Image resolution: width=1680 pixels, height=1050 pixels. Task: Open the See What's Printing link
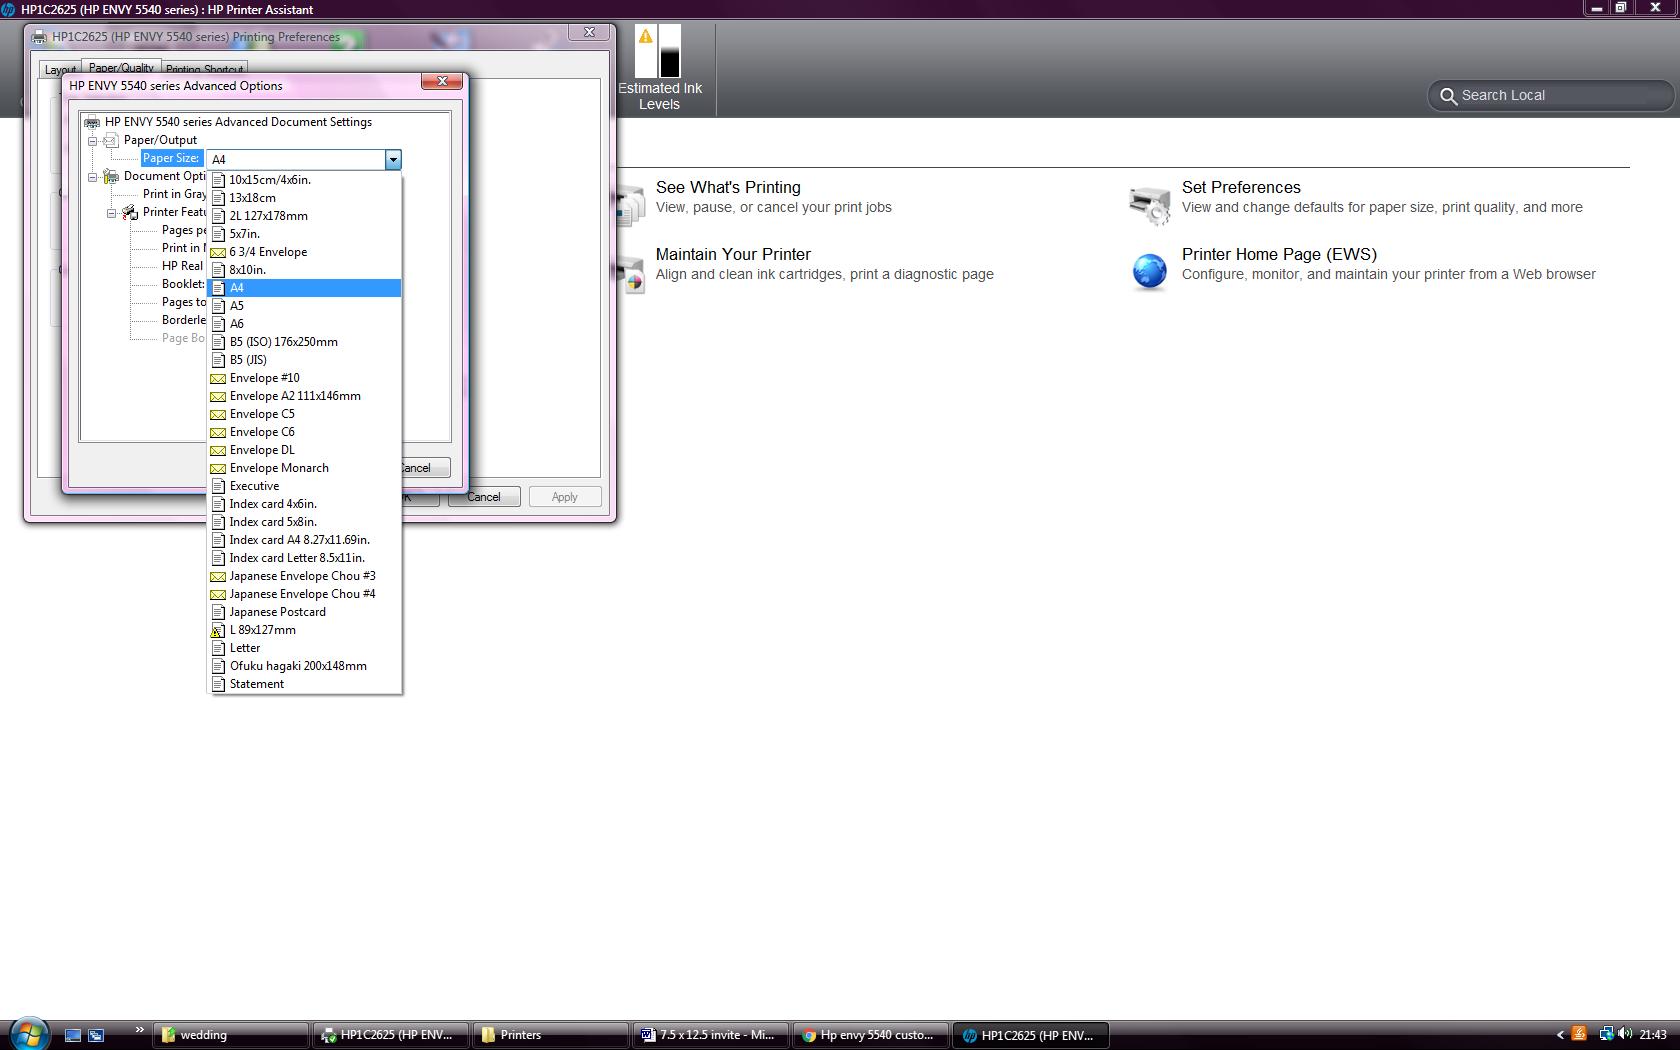(728, 187)
